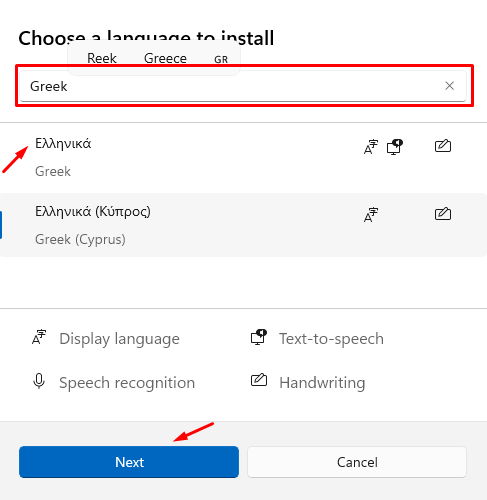
Task: Click the display language icon on Ελληνικά row
Action: coord(371,147)
